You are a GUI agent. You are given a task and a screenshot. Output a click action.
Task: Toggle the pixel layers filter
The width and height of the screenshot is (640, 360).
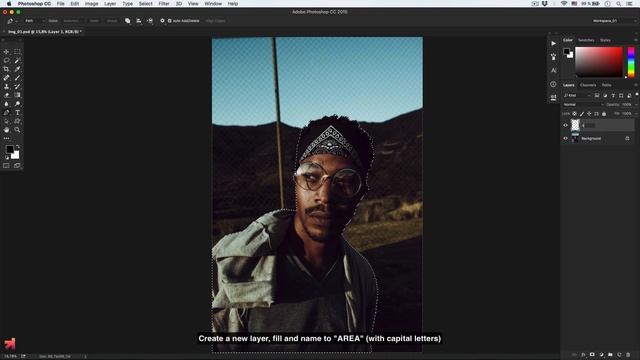click(597, 95)
